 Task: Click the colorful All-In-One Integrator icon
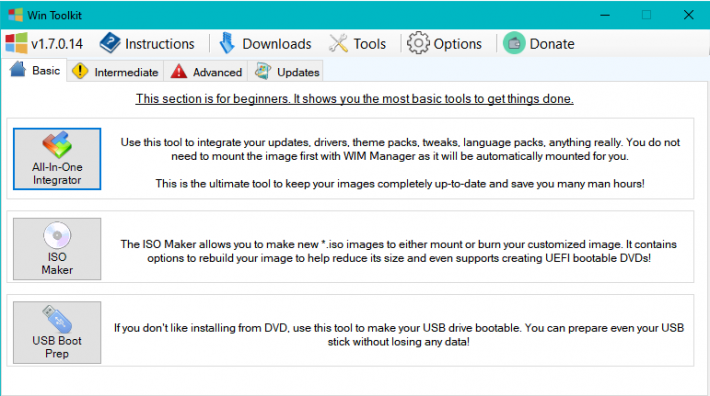57,145
